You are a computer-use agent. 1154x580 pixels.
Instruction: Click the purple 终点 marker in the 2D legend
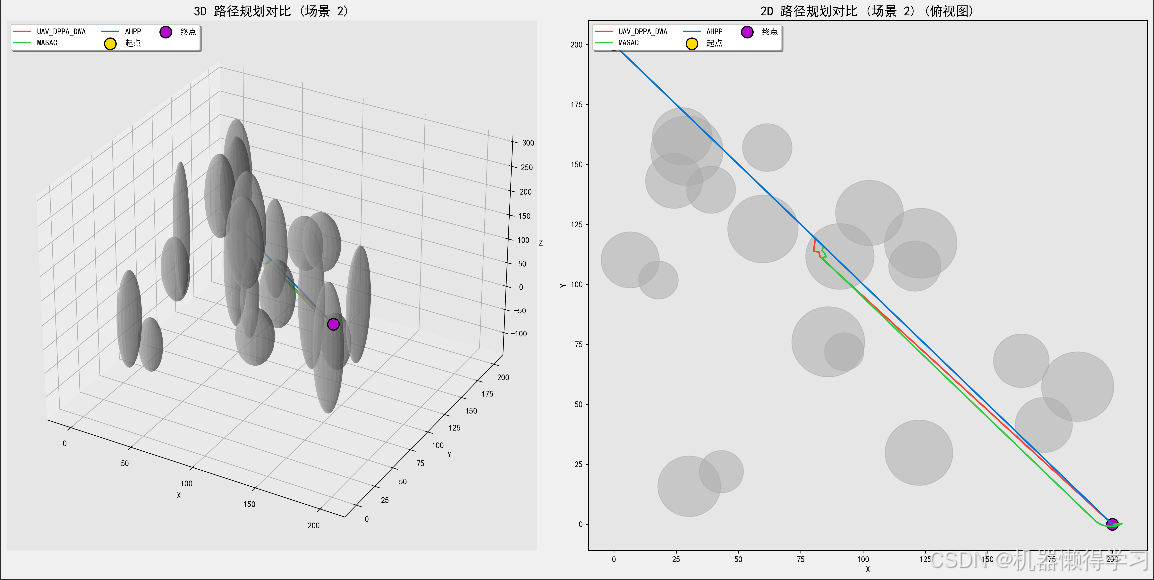tap(747, 32)
